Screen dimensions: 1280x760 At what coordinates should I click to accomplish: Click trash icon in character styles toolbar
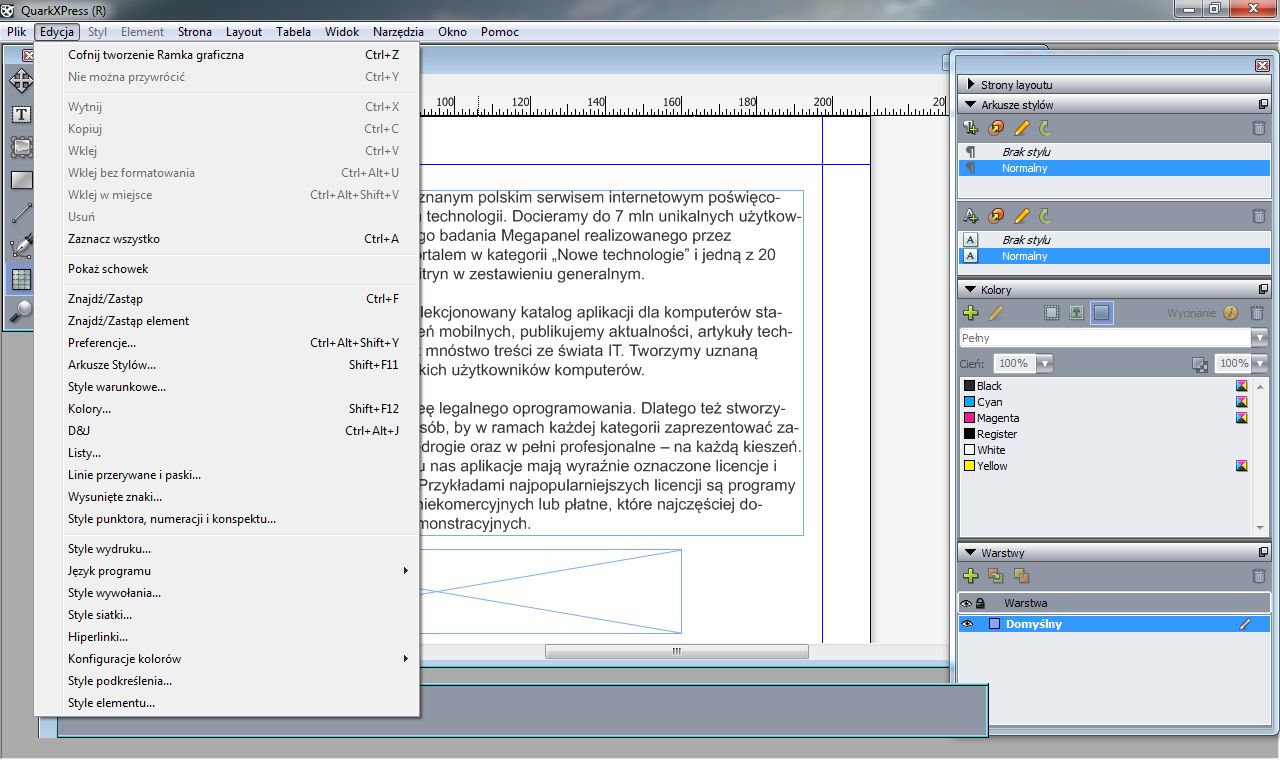tap(1259, 215)
